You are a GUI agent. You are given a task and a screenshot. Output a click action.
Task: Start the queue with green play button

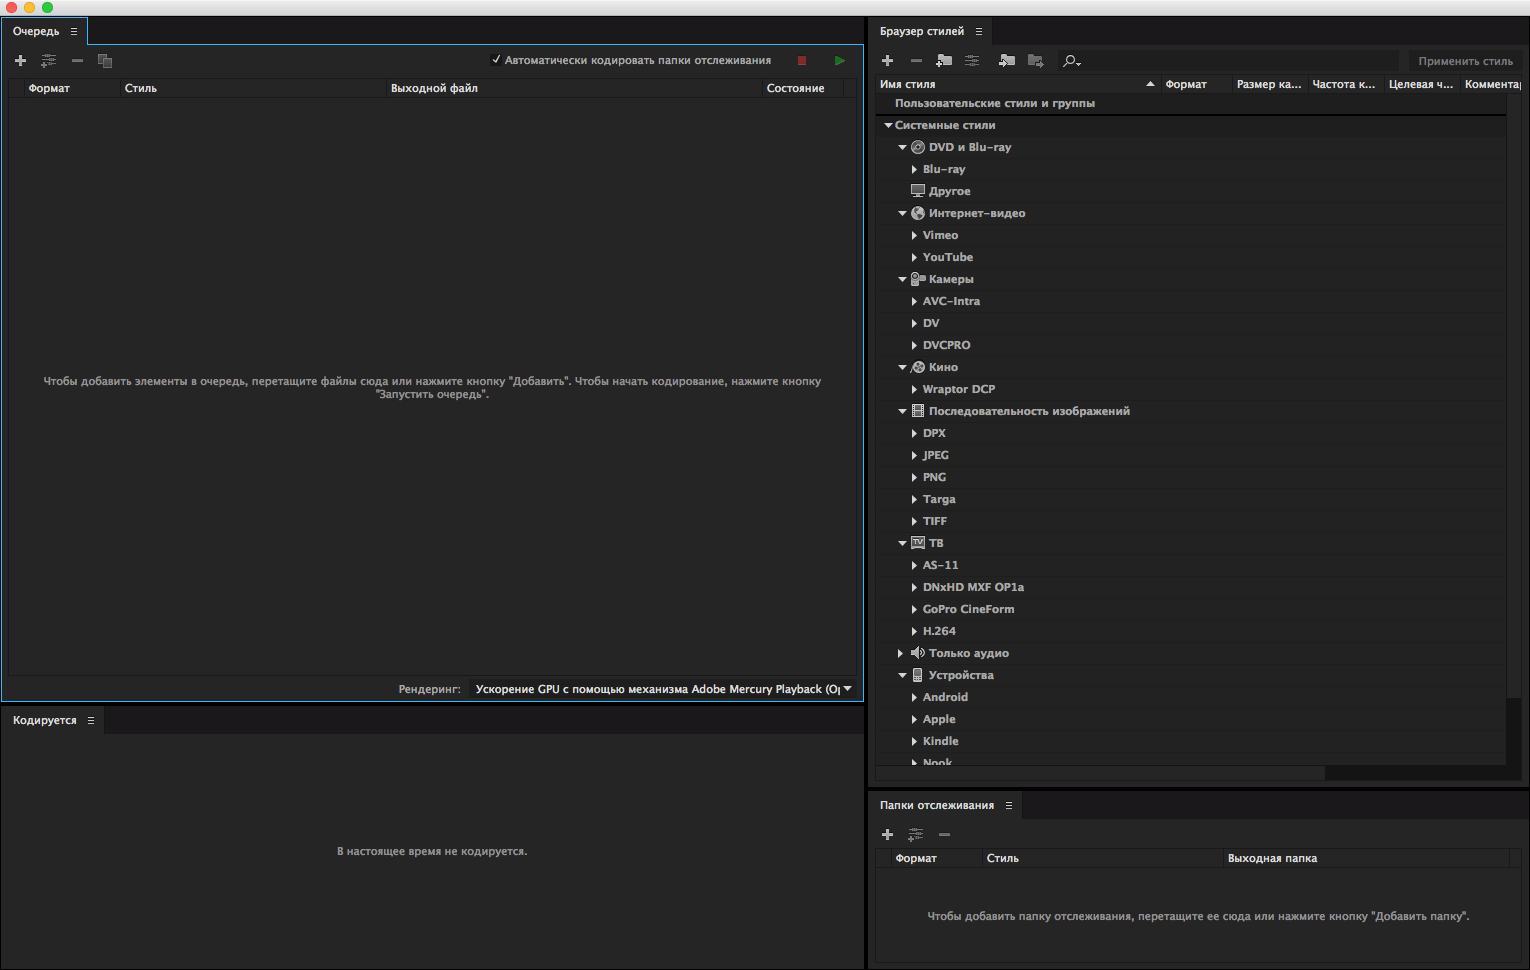(x=839, y=61)
